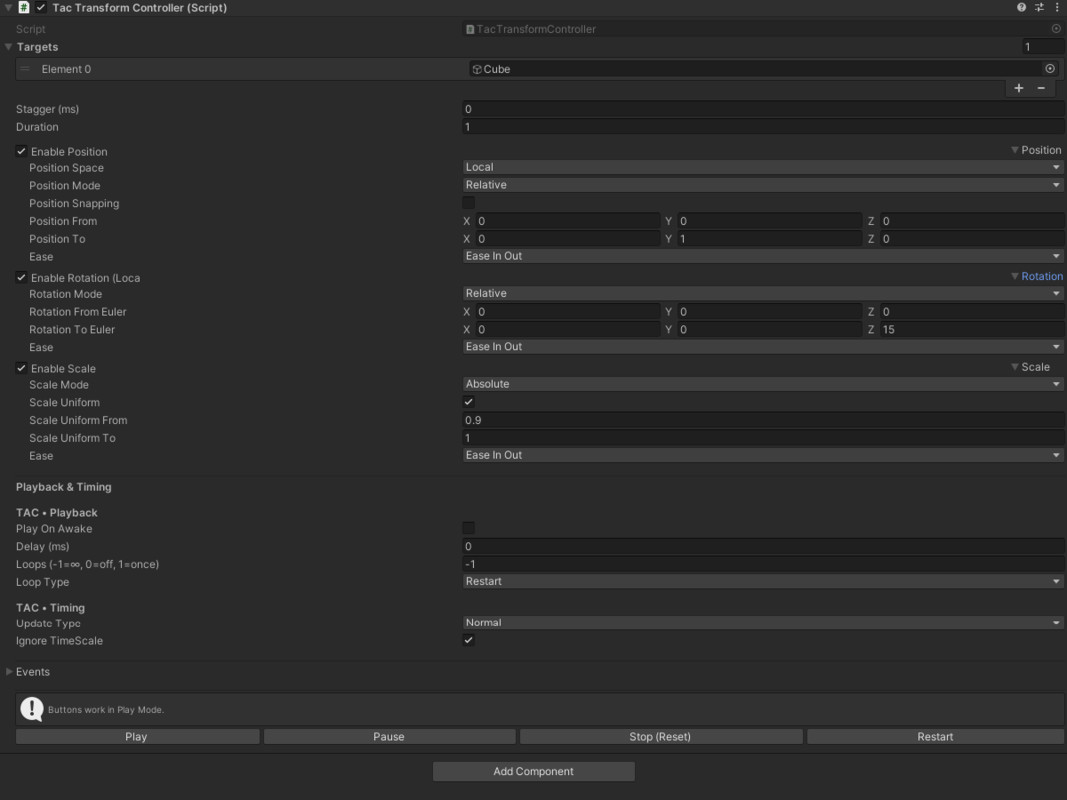Add a new target with plus button
The height and width of the screenshot is (800, 1067).
click(1018, 87)
